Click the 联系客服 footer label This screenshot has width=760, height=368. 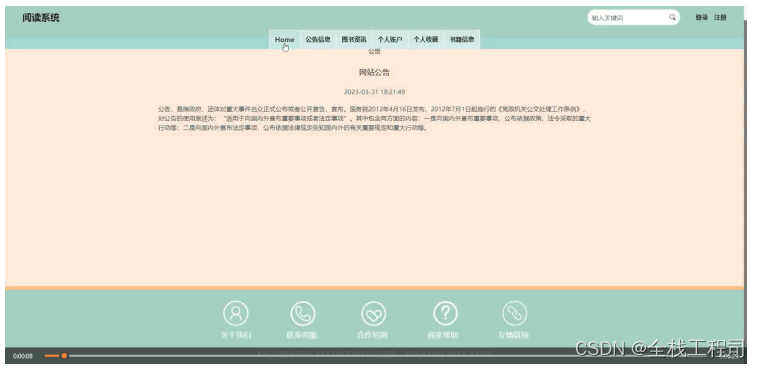click(x=302, y=335)
